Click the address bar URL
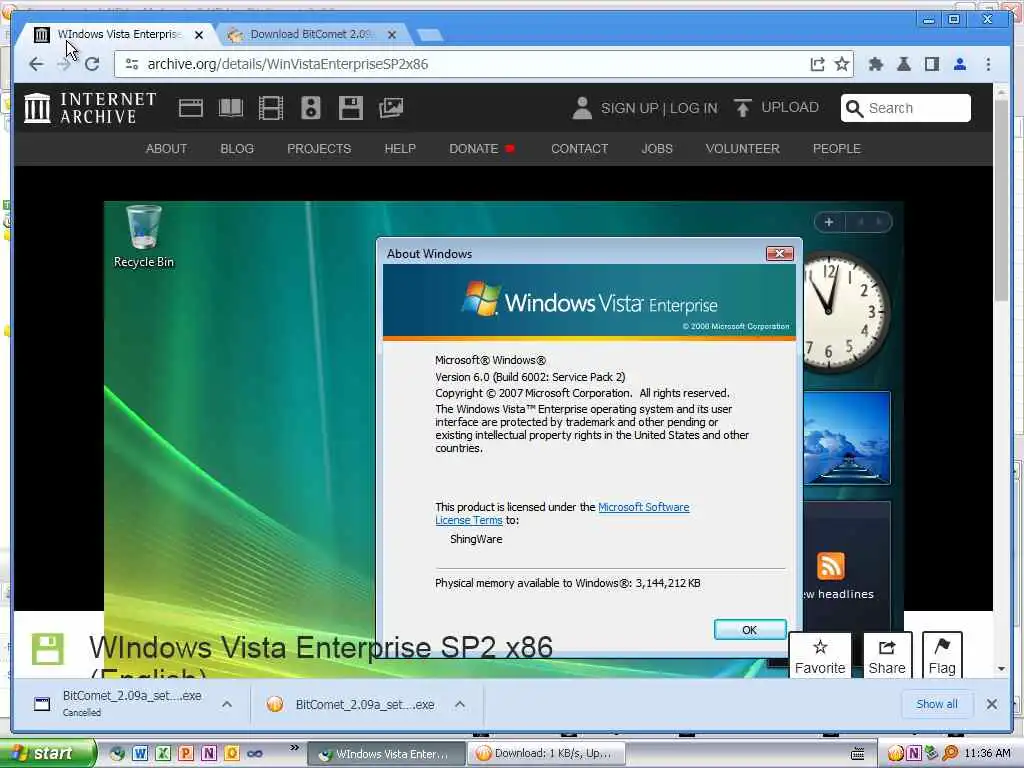1024x768 pixels. tap(288, 64)
